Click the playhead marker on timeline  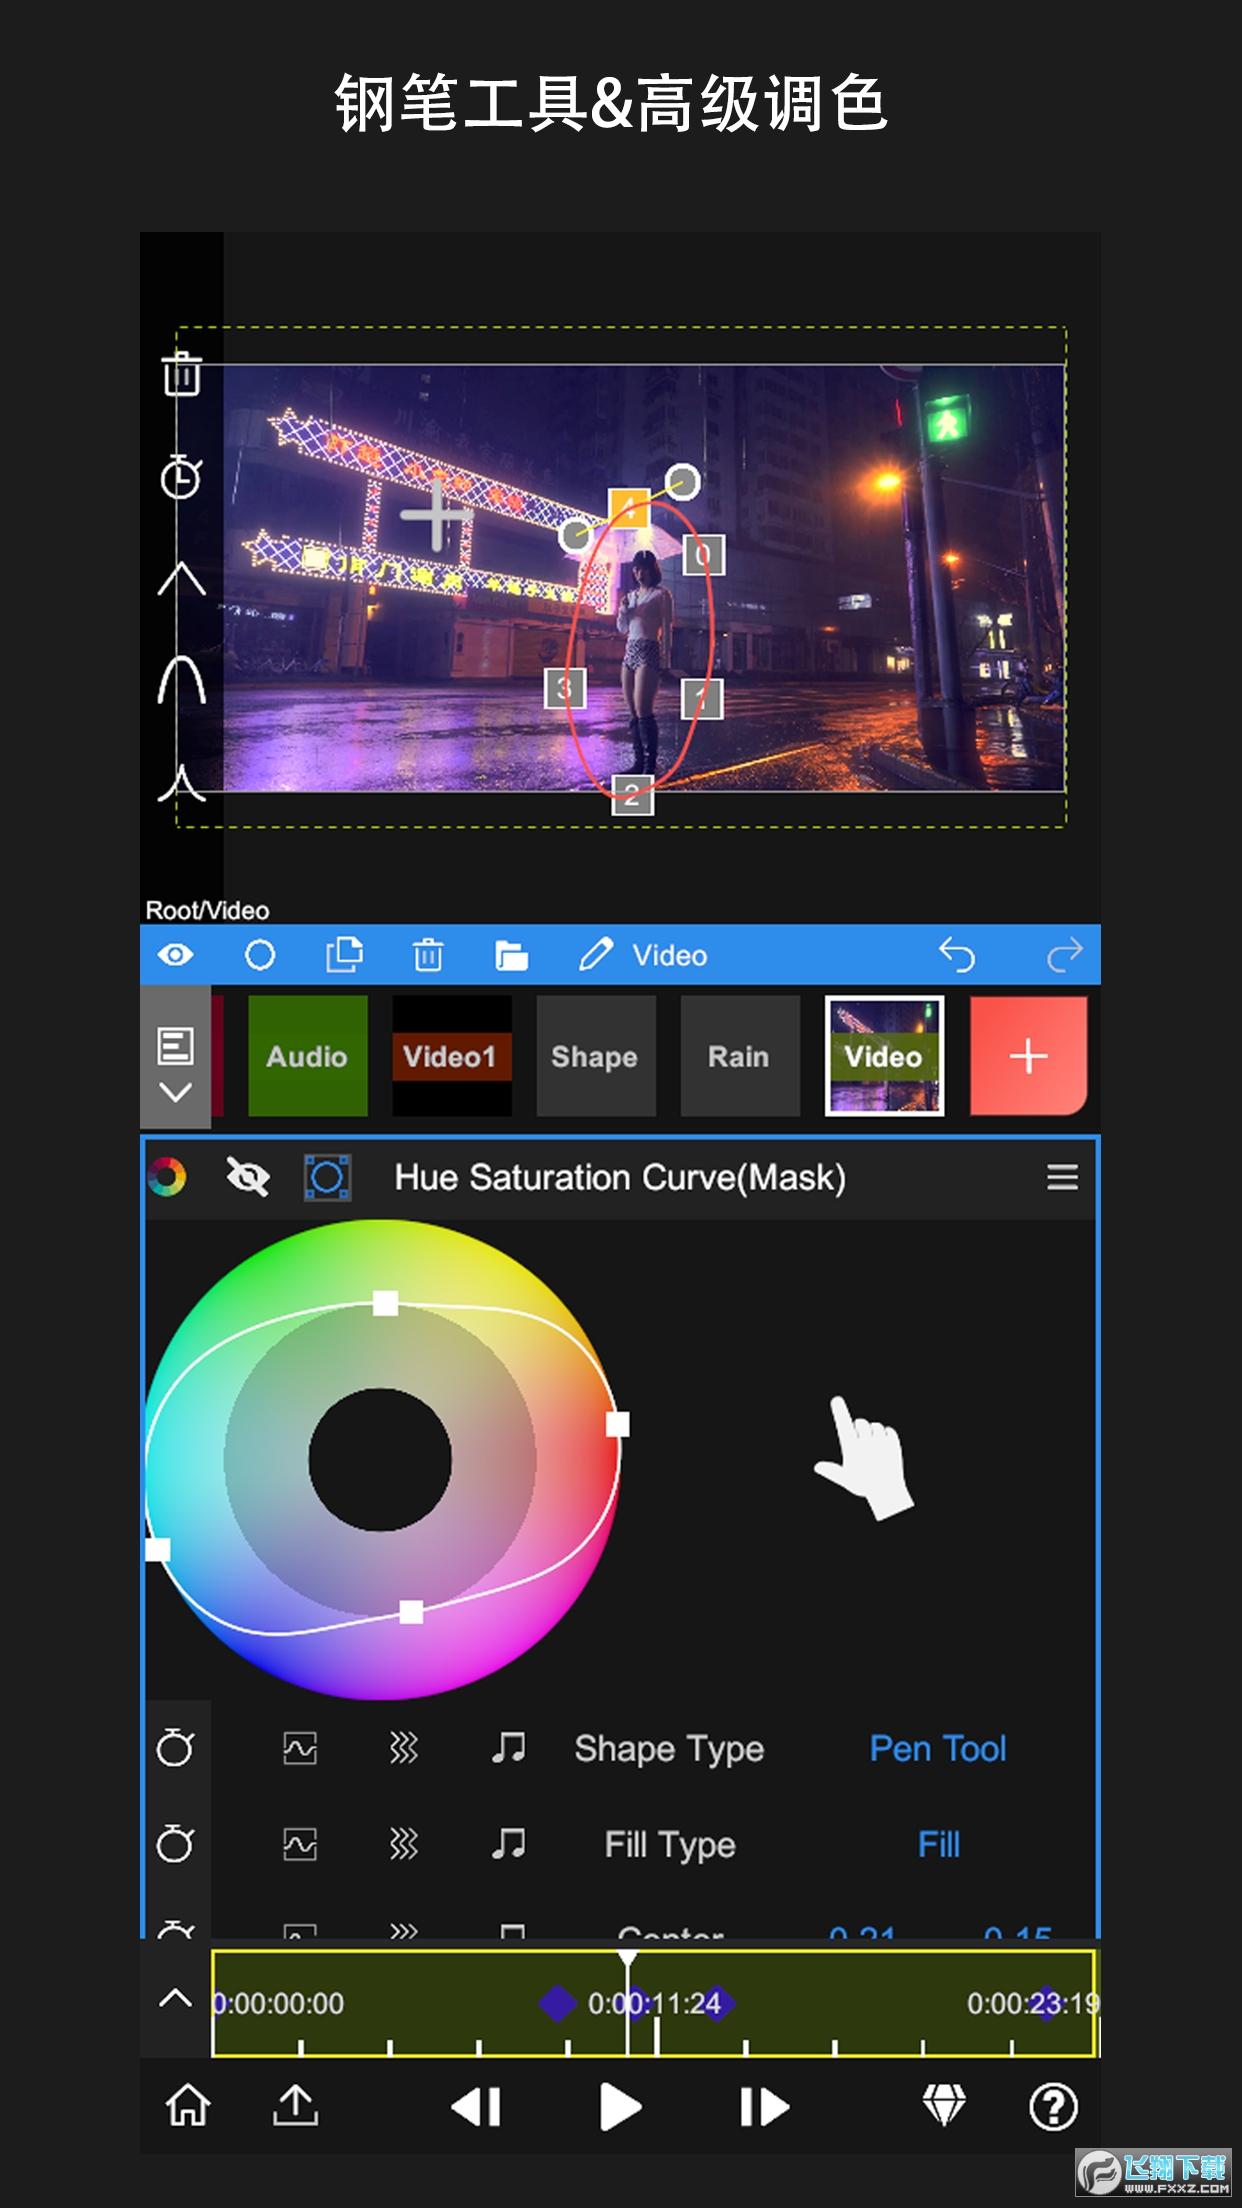click(x=627, y=1958)
